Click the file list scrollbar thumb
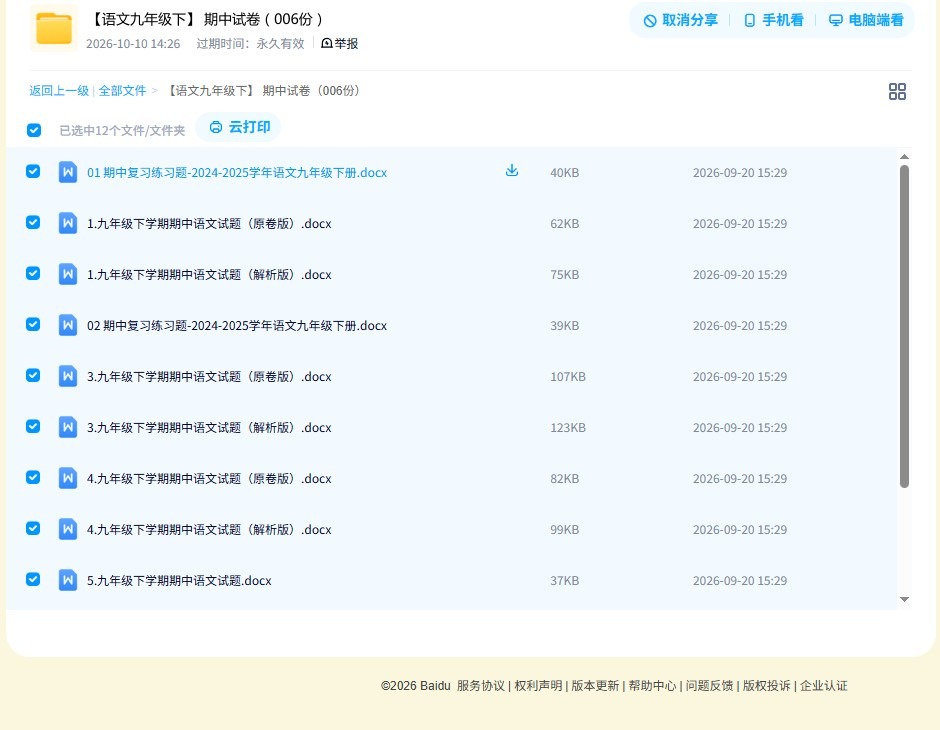Screen dimensions: 940x730 click(904, 327)
